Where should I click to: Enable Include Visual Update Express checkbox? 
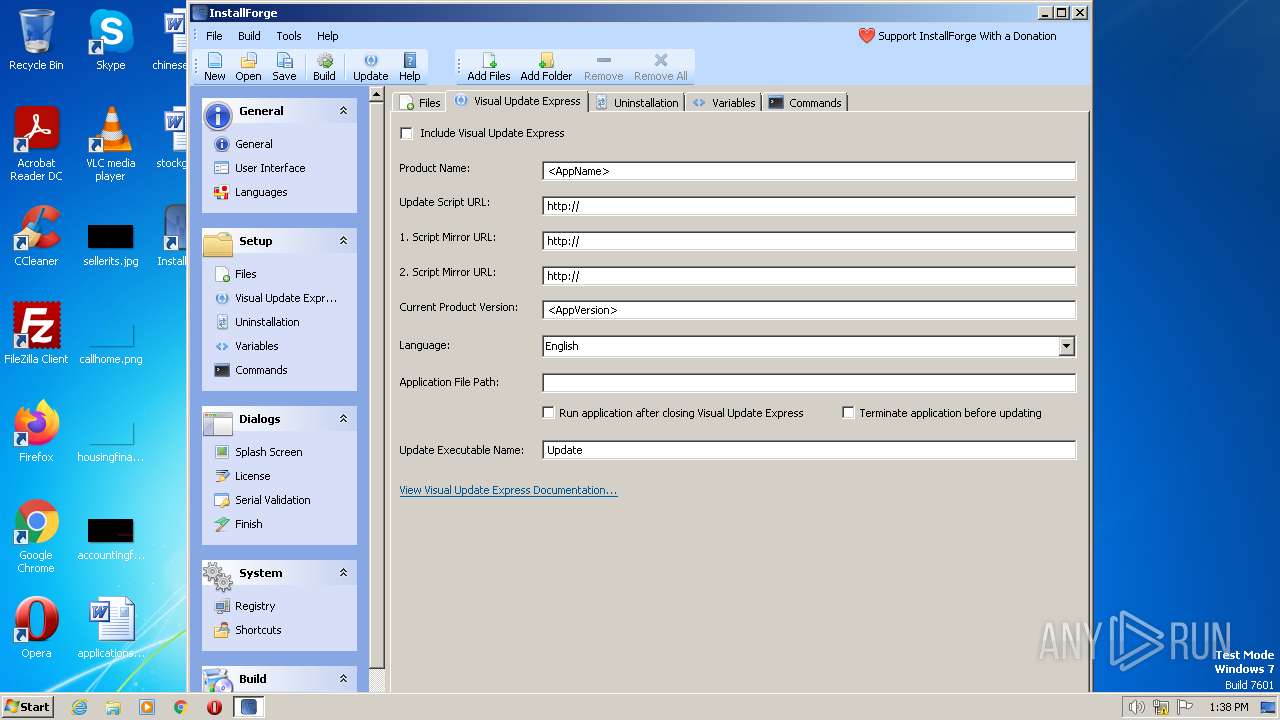(406, 133)
